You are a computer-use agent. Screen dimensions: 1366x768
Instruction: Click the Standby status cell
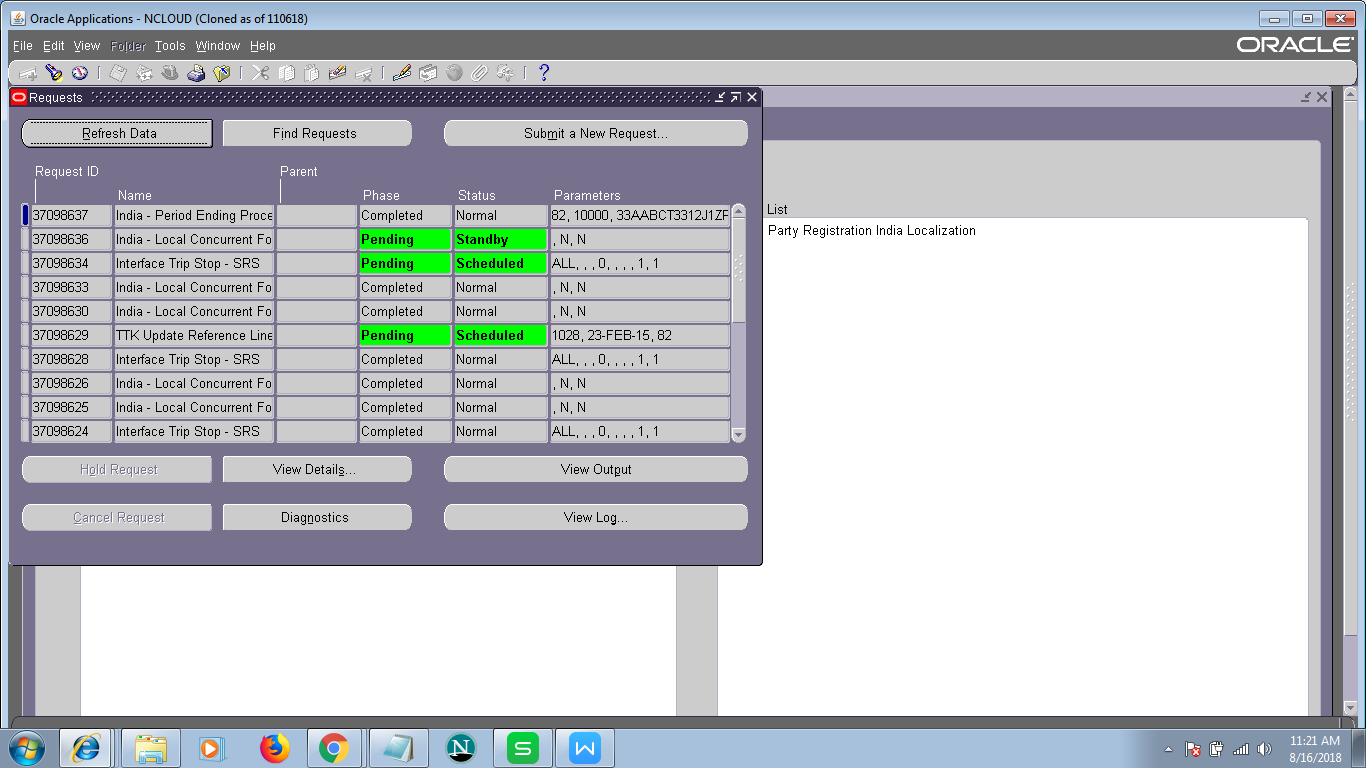(501, 239)
